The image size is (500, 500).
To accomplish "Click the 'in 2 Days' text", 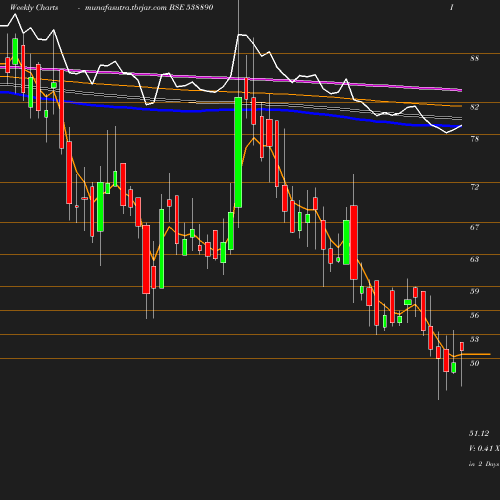I will (484, 464).
